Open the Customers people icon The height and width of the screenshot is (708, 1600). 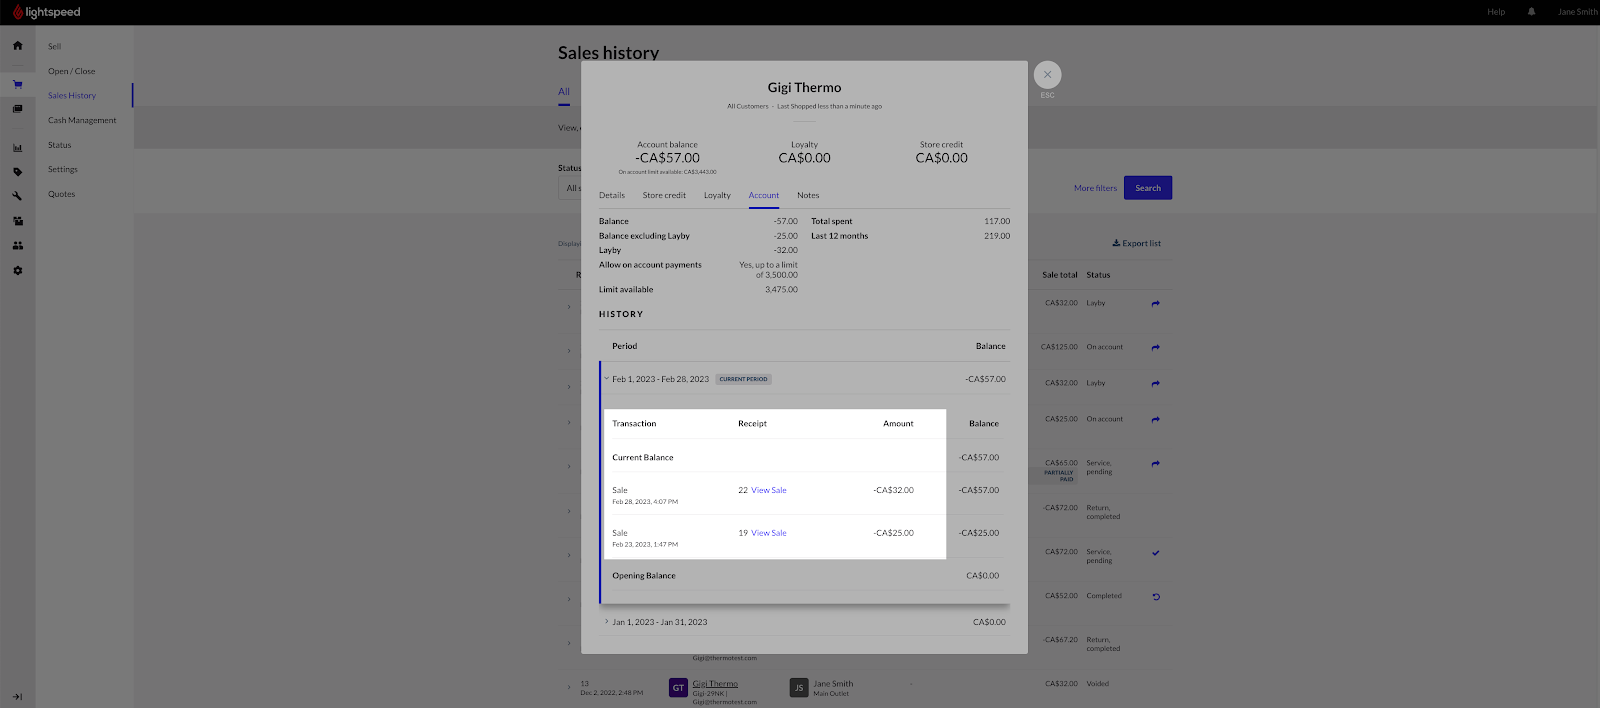pyautogui.click(x=17, y=246)
